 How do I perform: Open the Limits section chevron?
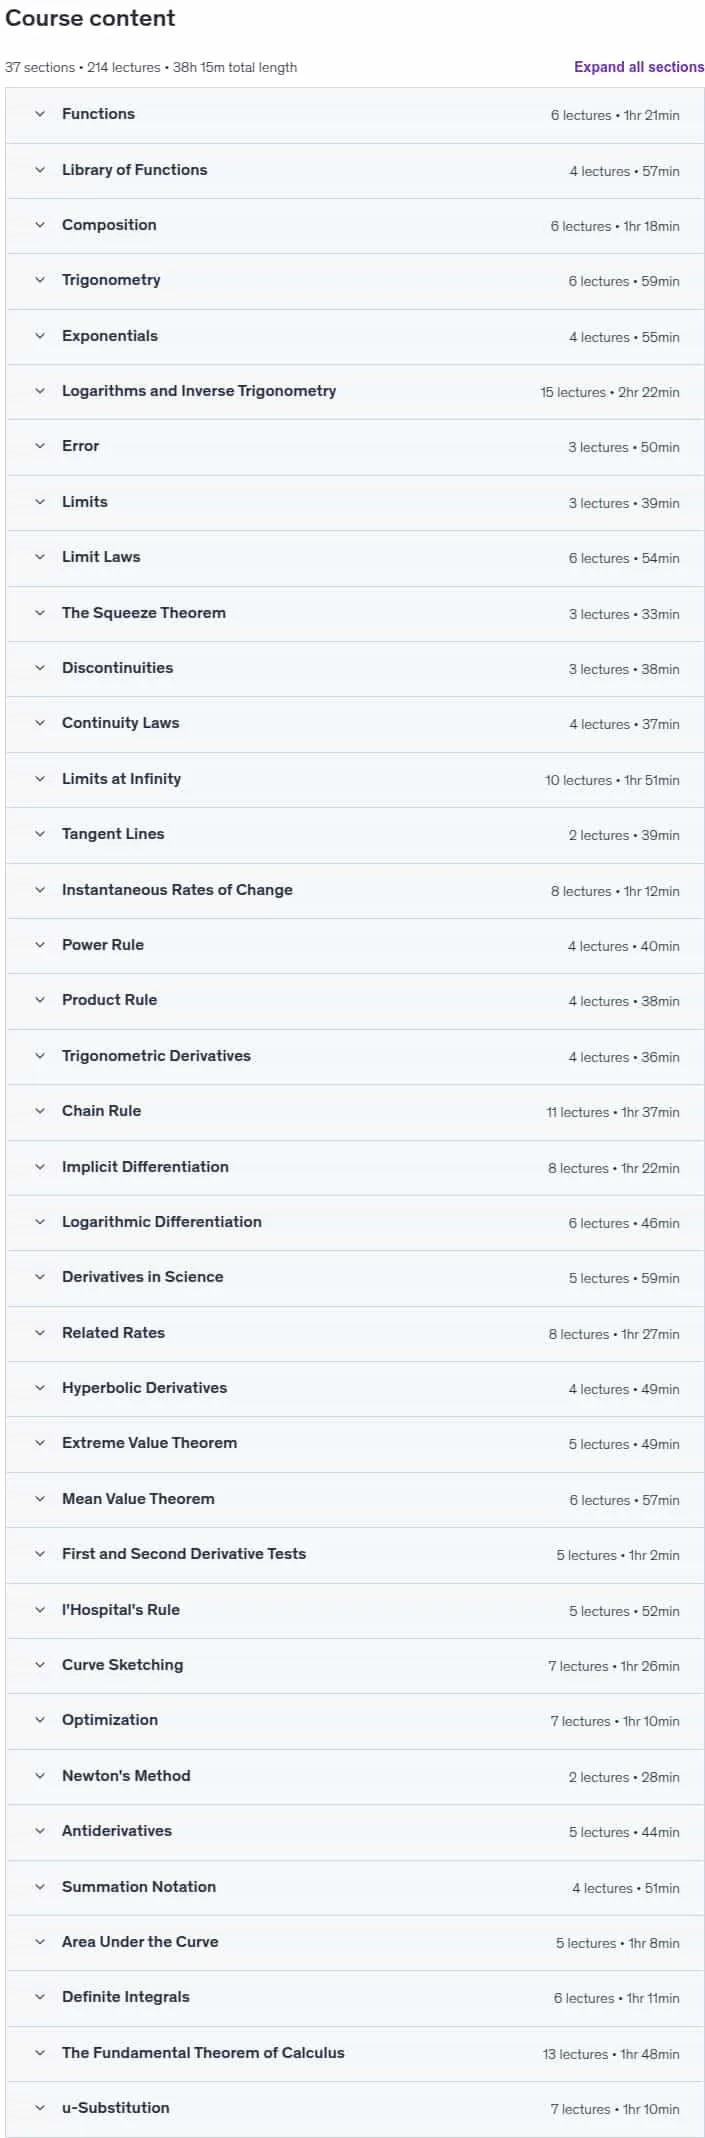(x=40, y=502)
